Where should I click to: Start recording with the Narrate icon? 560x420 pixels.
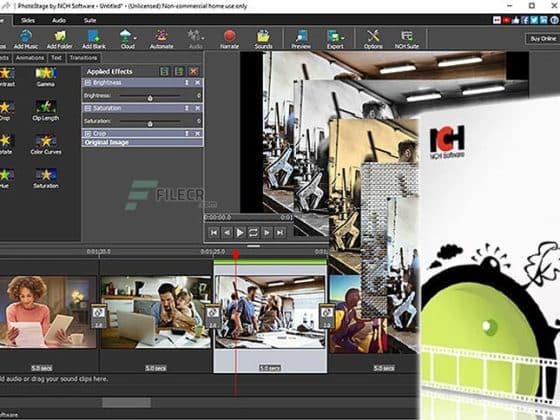[229, 39]
